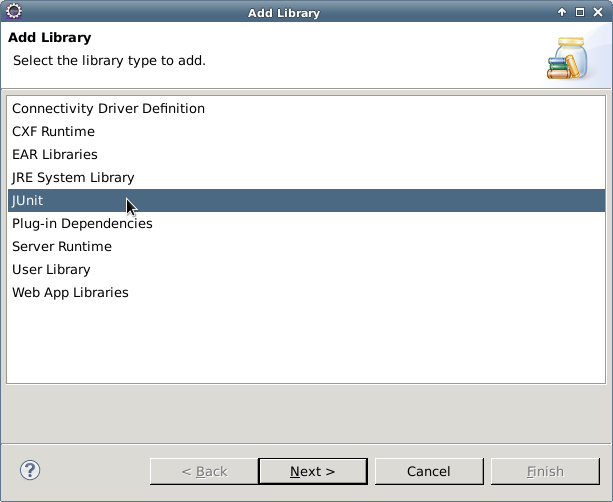613x502 pixels.
Task: Close the Add Library dialog
Action: point(598,12)
